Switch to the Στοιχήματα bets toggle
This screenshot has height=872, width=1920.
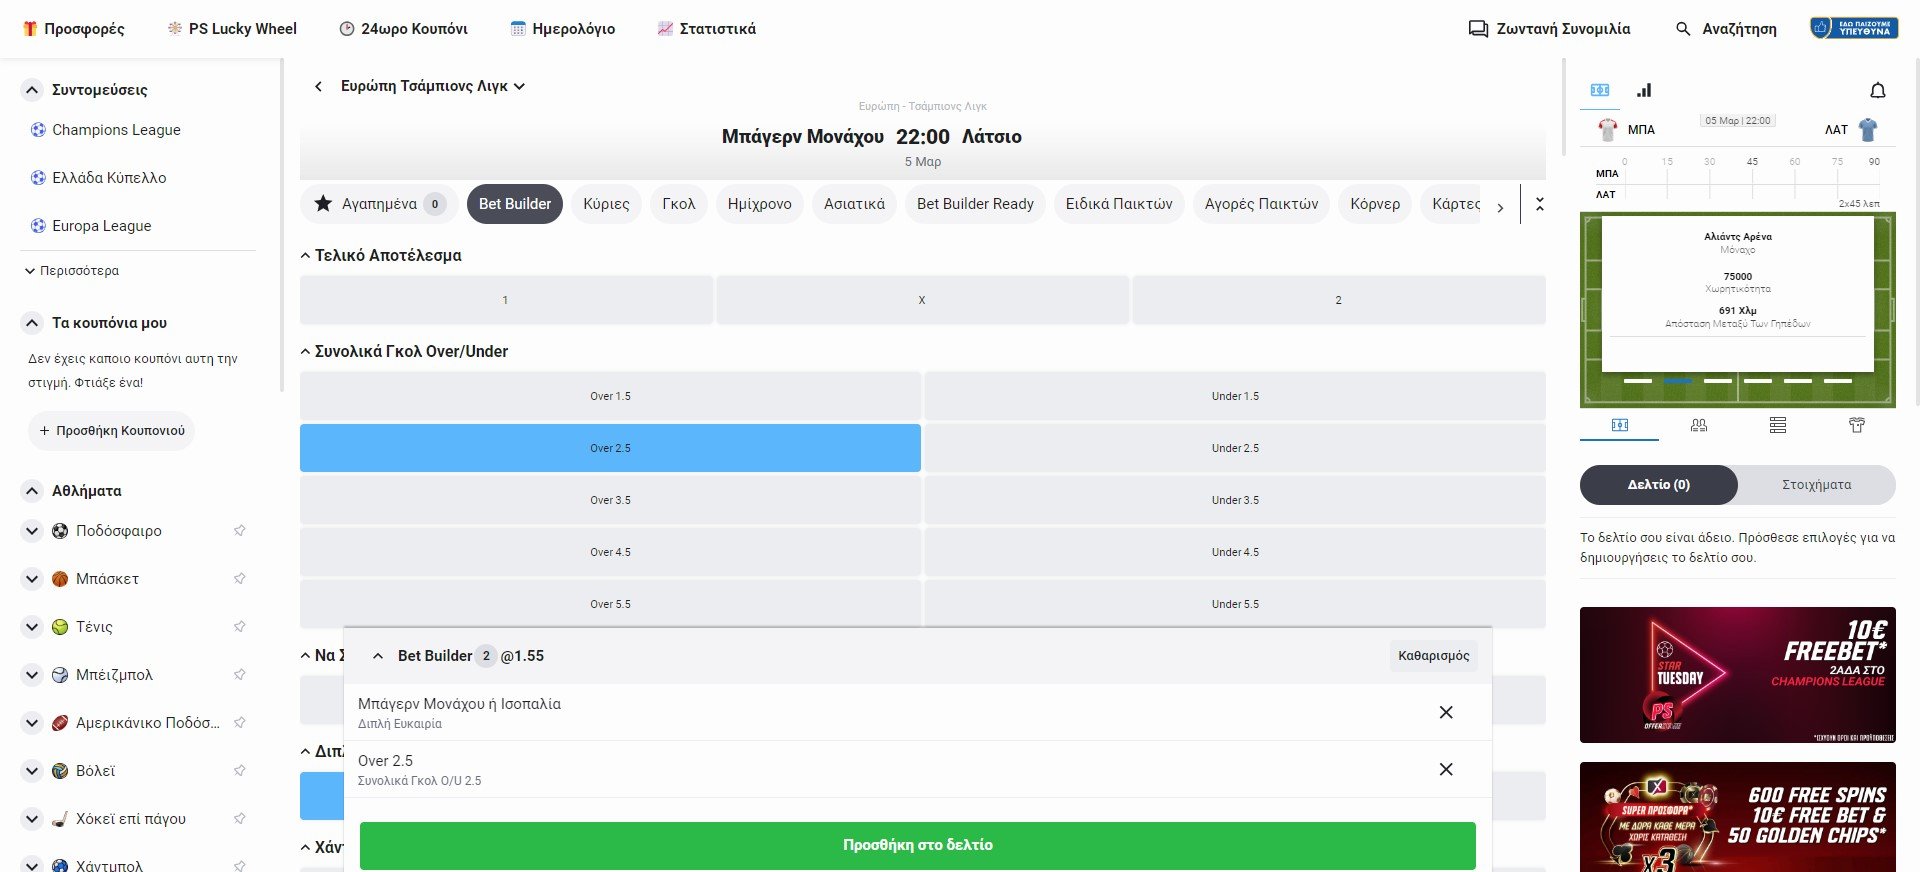(1816, 485)
